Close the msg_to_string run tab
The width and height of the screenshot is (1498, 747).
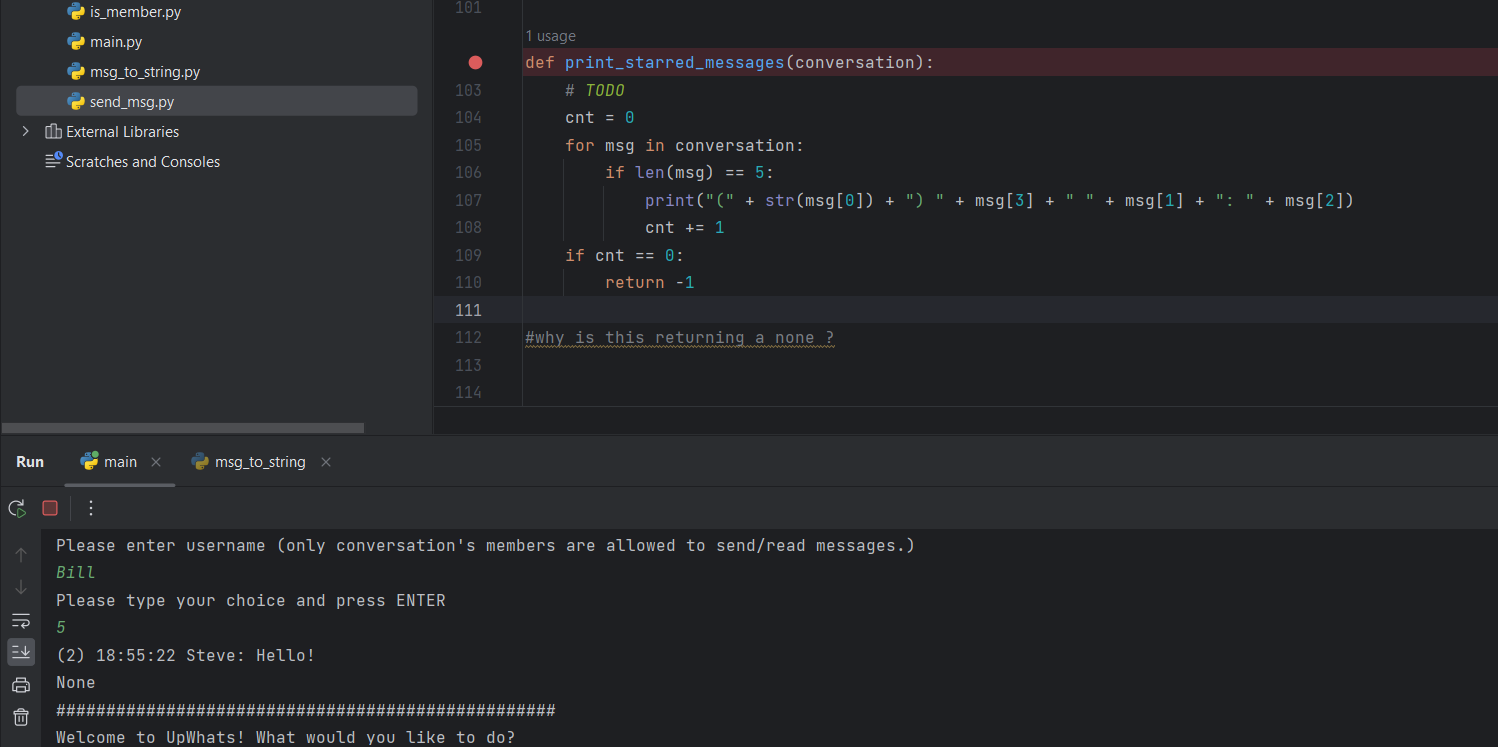326,462
